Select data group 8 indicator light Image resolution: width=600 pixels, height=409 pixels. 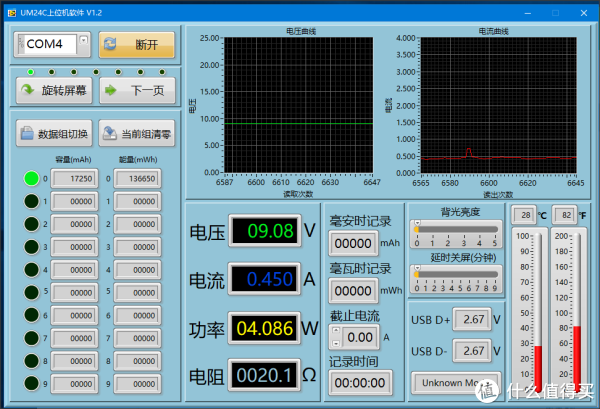31,361
